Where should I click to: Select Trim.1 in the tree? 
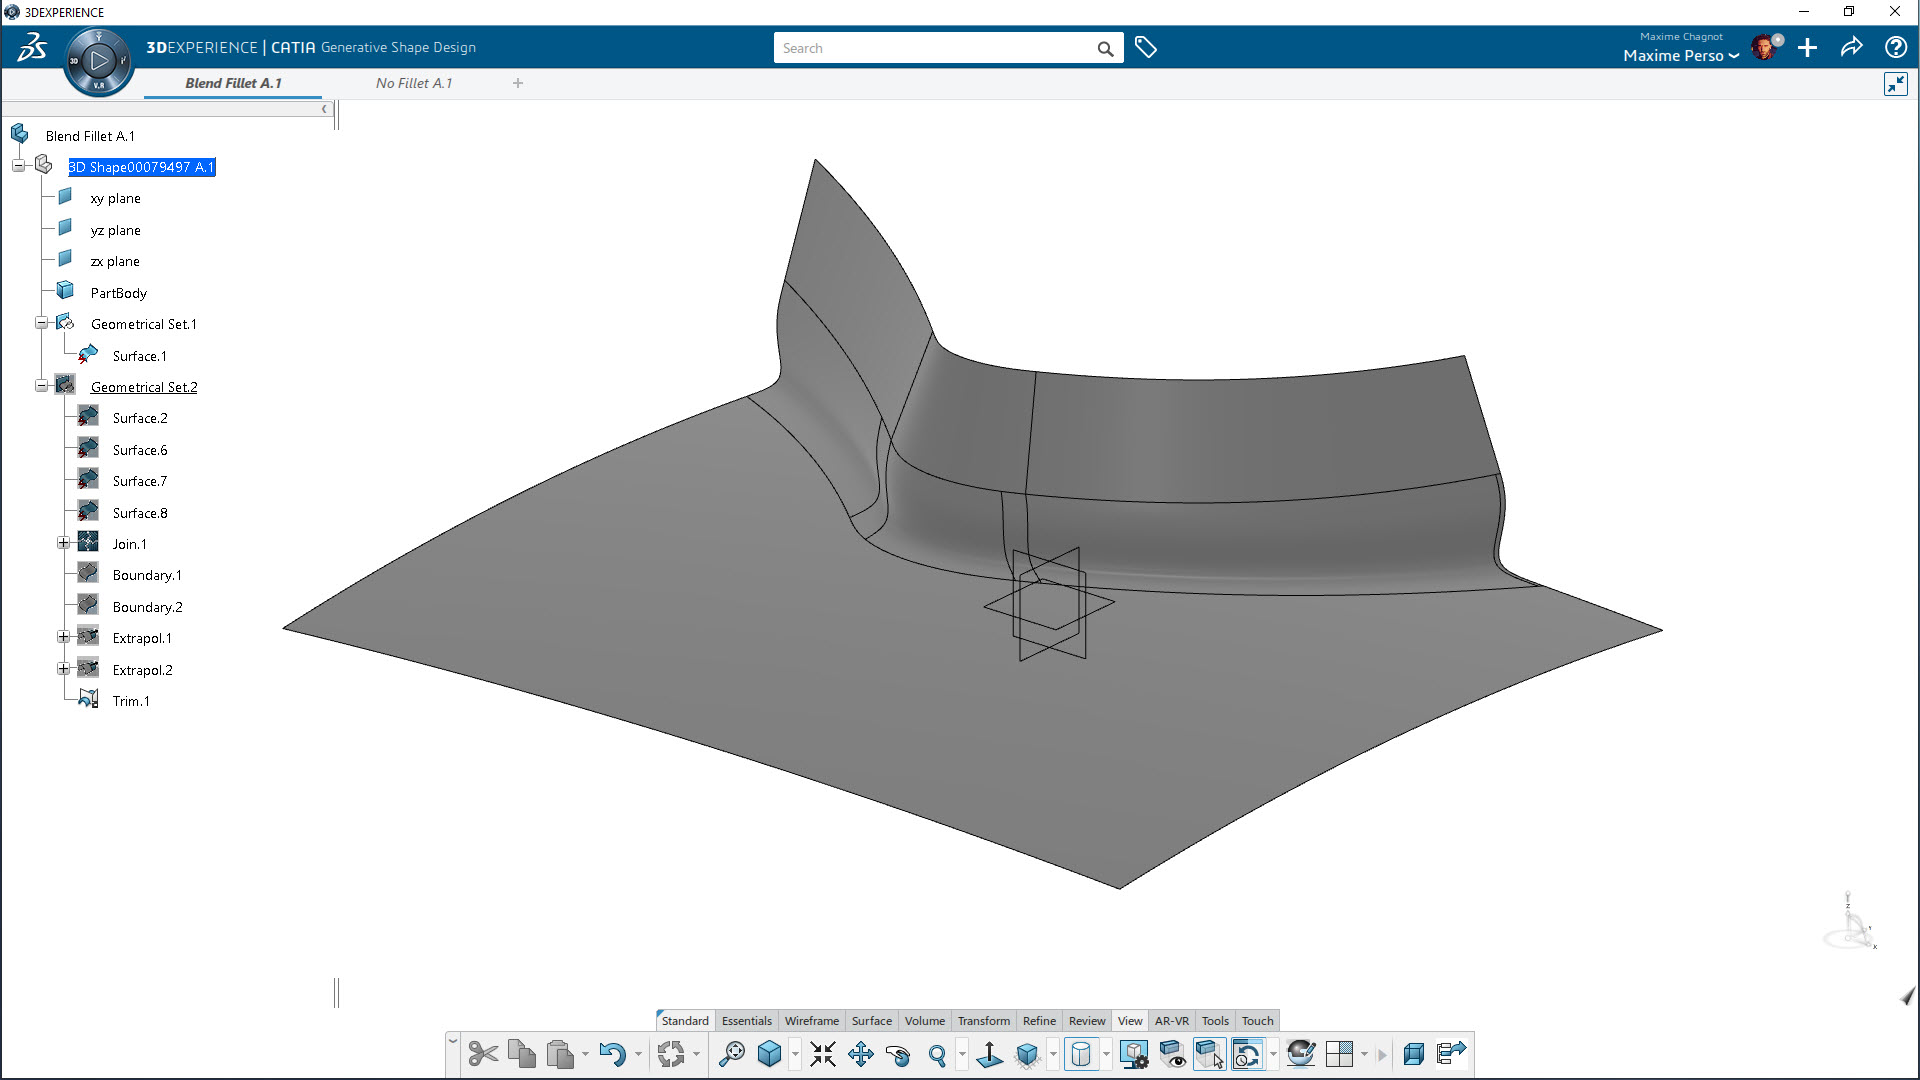click(131, 701)
